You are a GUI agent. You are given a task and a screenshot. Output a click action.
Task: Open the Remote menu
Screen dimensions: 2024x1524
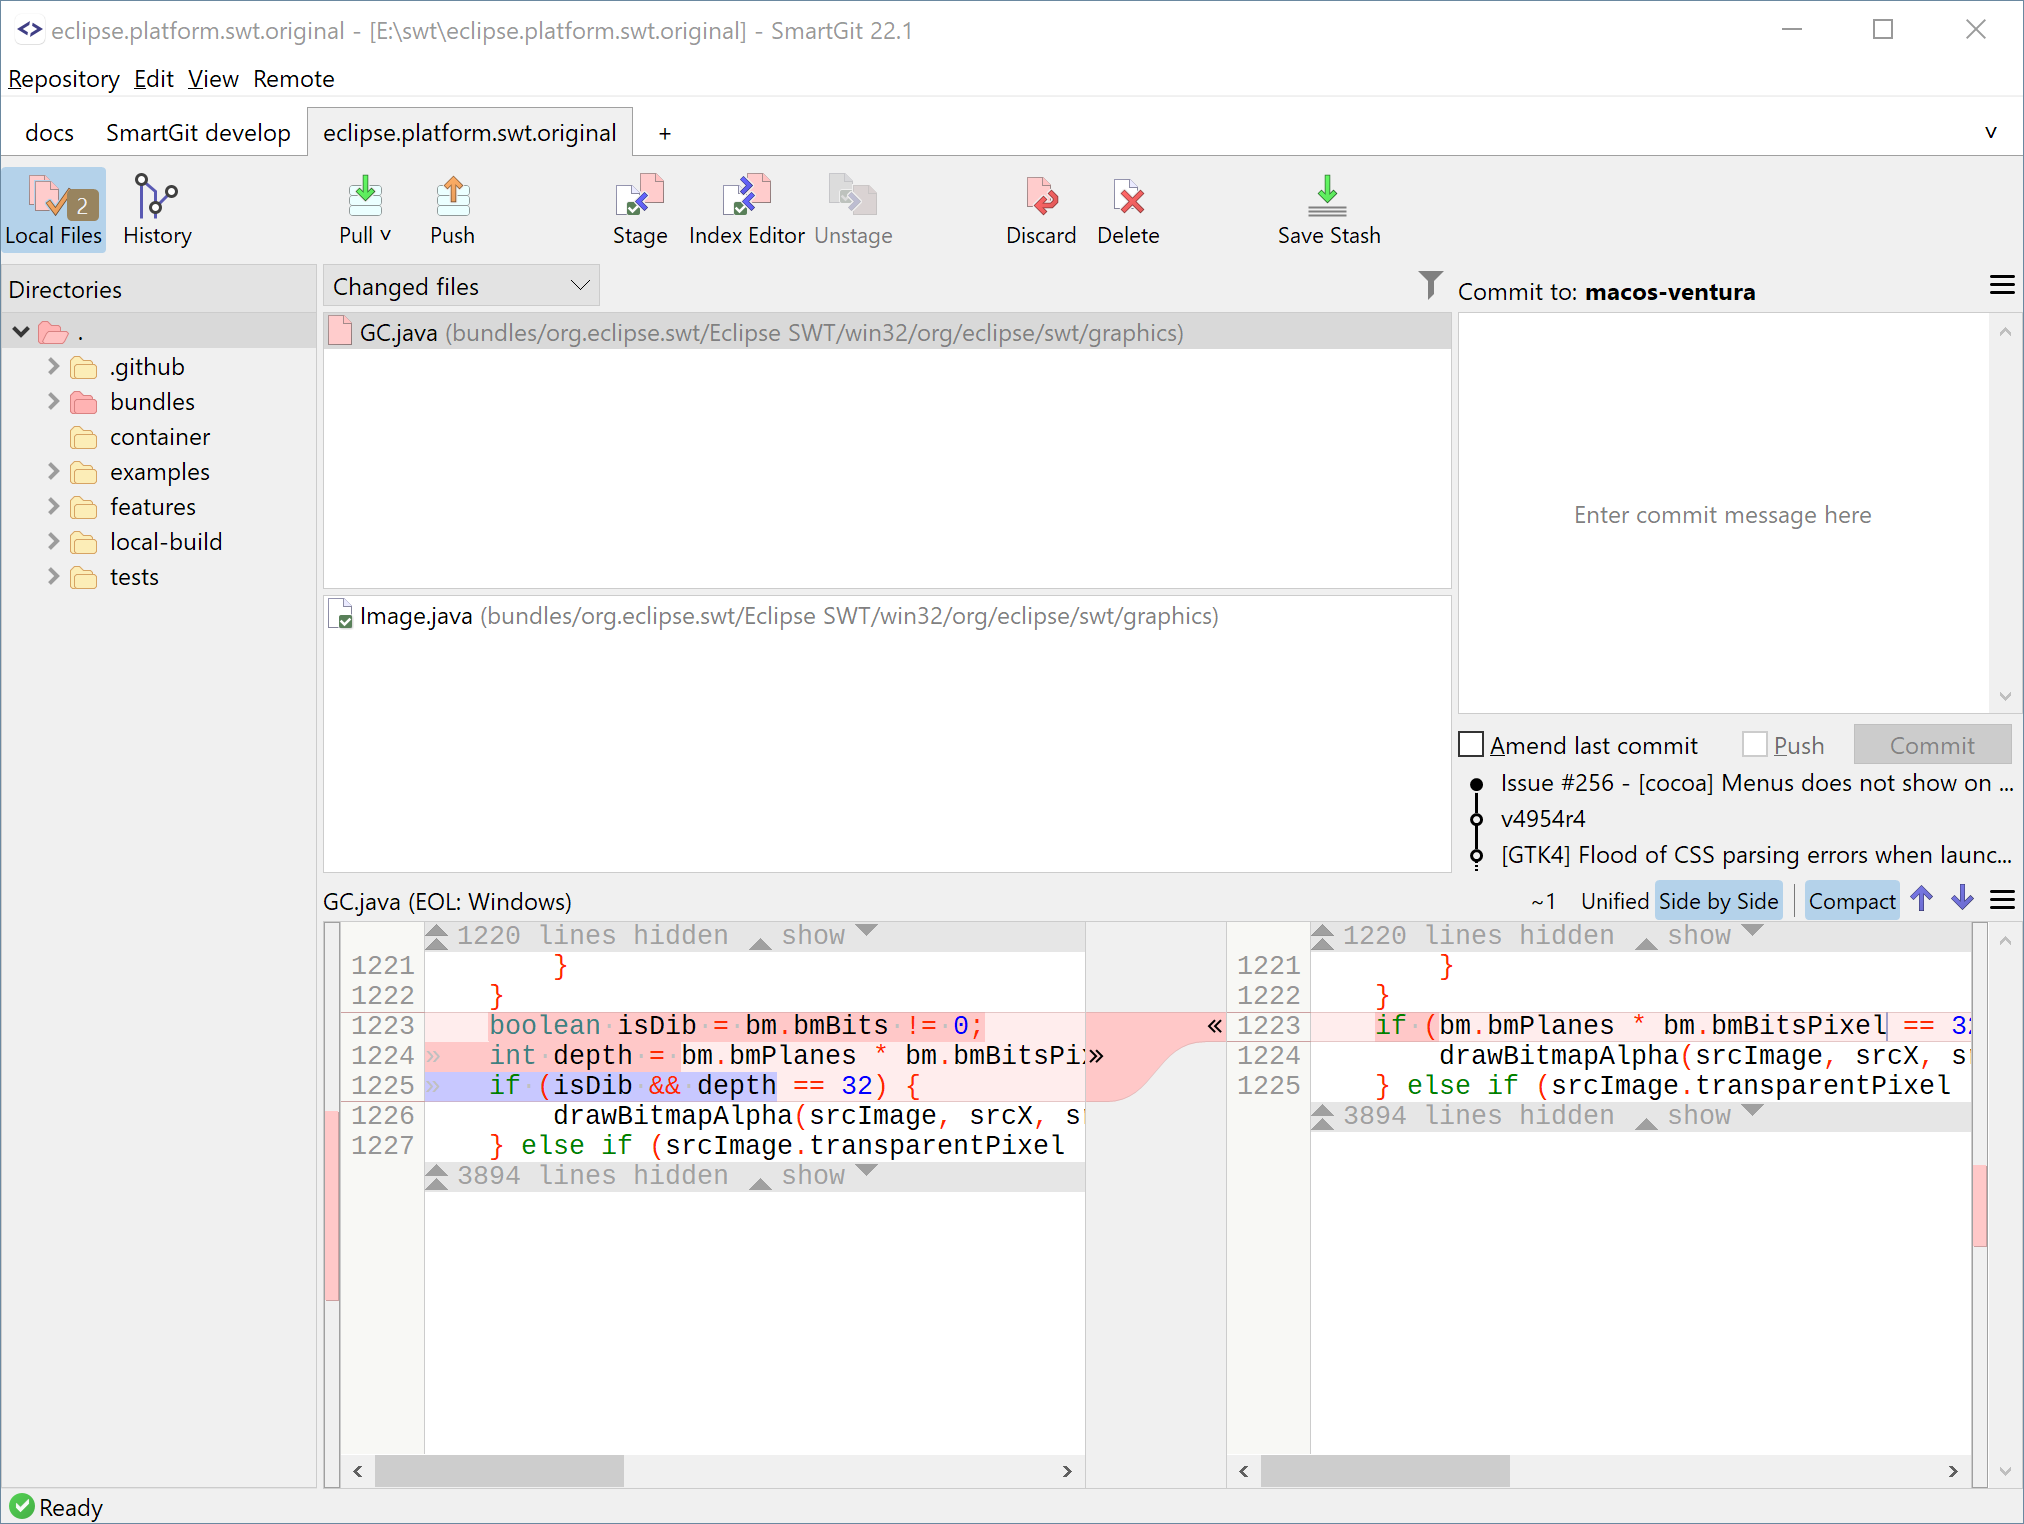pyautogui.click(x=294, y=79)
